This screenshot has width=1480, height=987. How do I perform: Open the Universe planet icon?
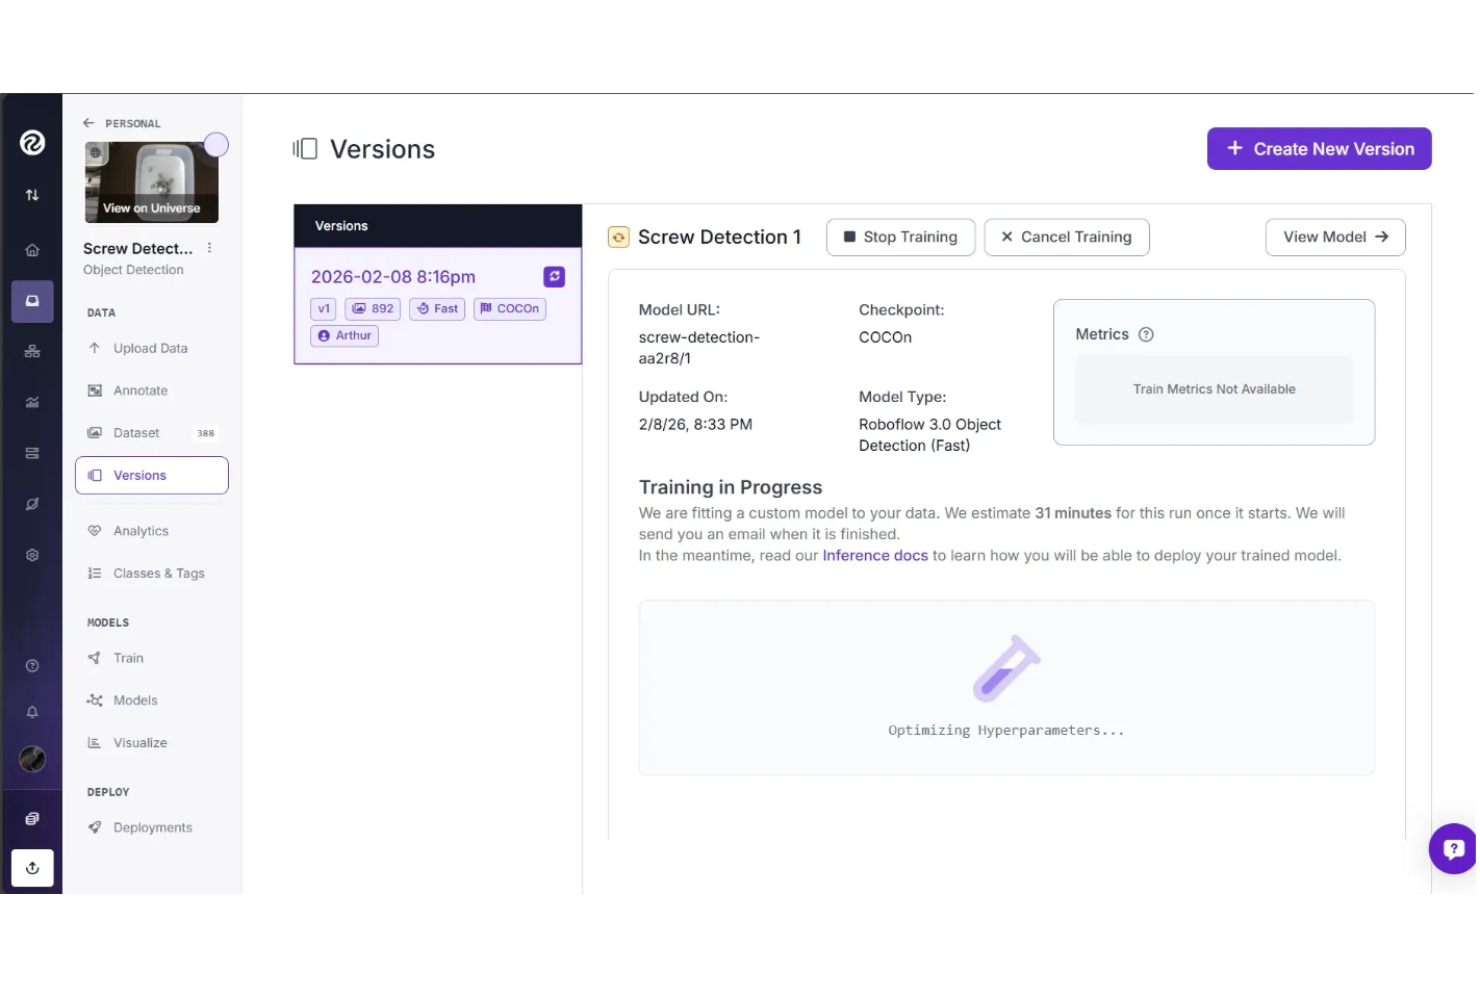(32, 503)
